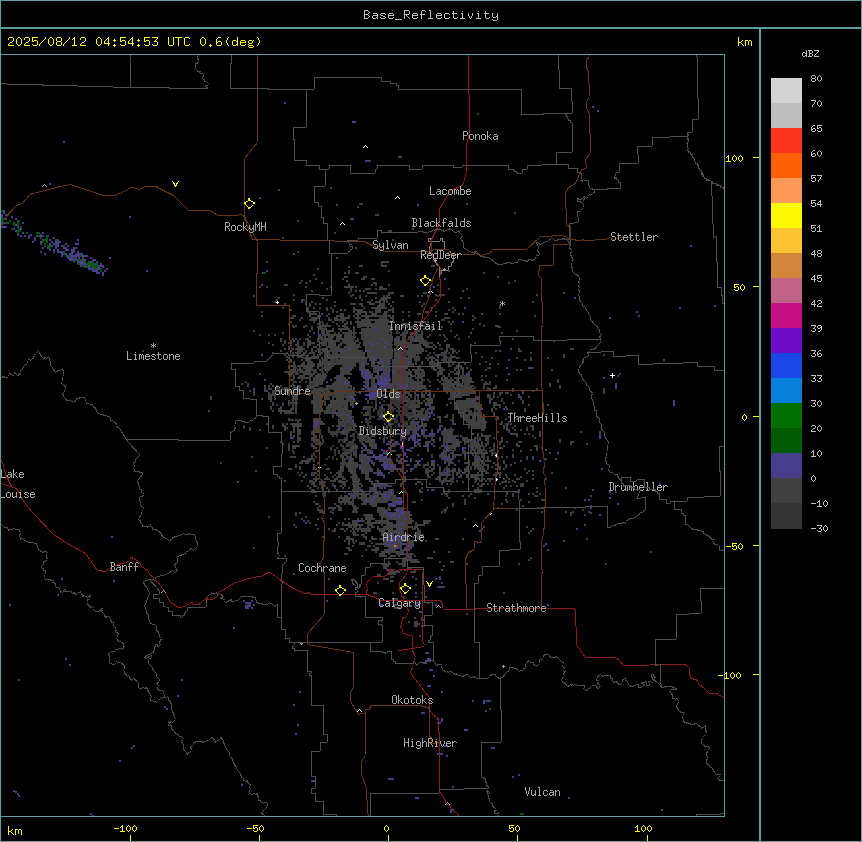The image size is (862, 842).
Task: Click the RedDeer city label
Action: point(440,255)
